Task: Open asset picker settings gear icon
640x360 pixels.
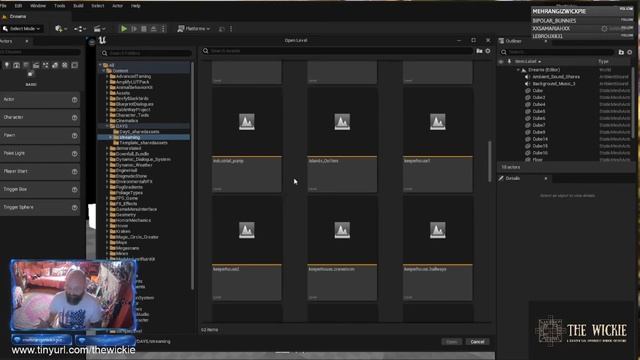Action: (488, 51)
